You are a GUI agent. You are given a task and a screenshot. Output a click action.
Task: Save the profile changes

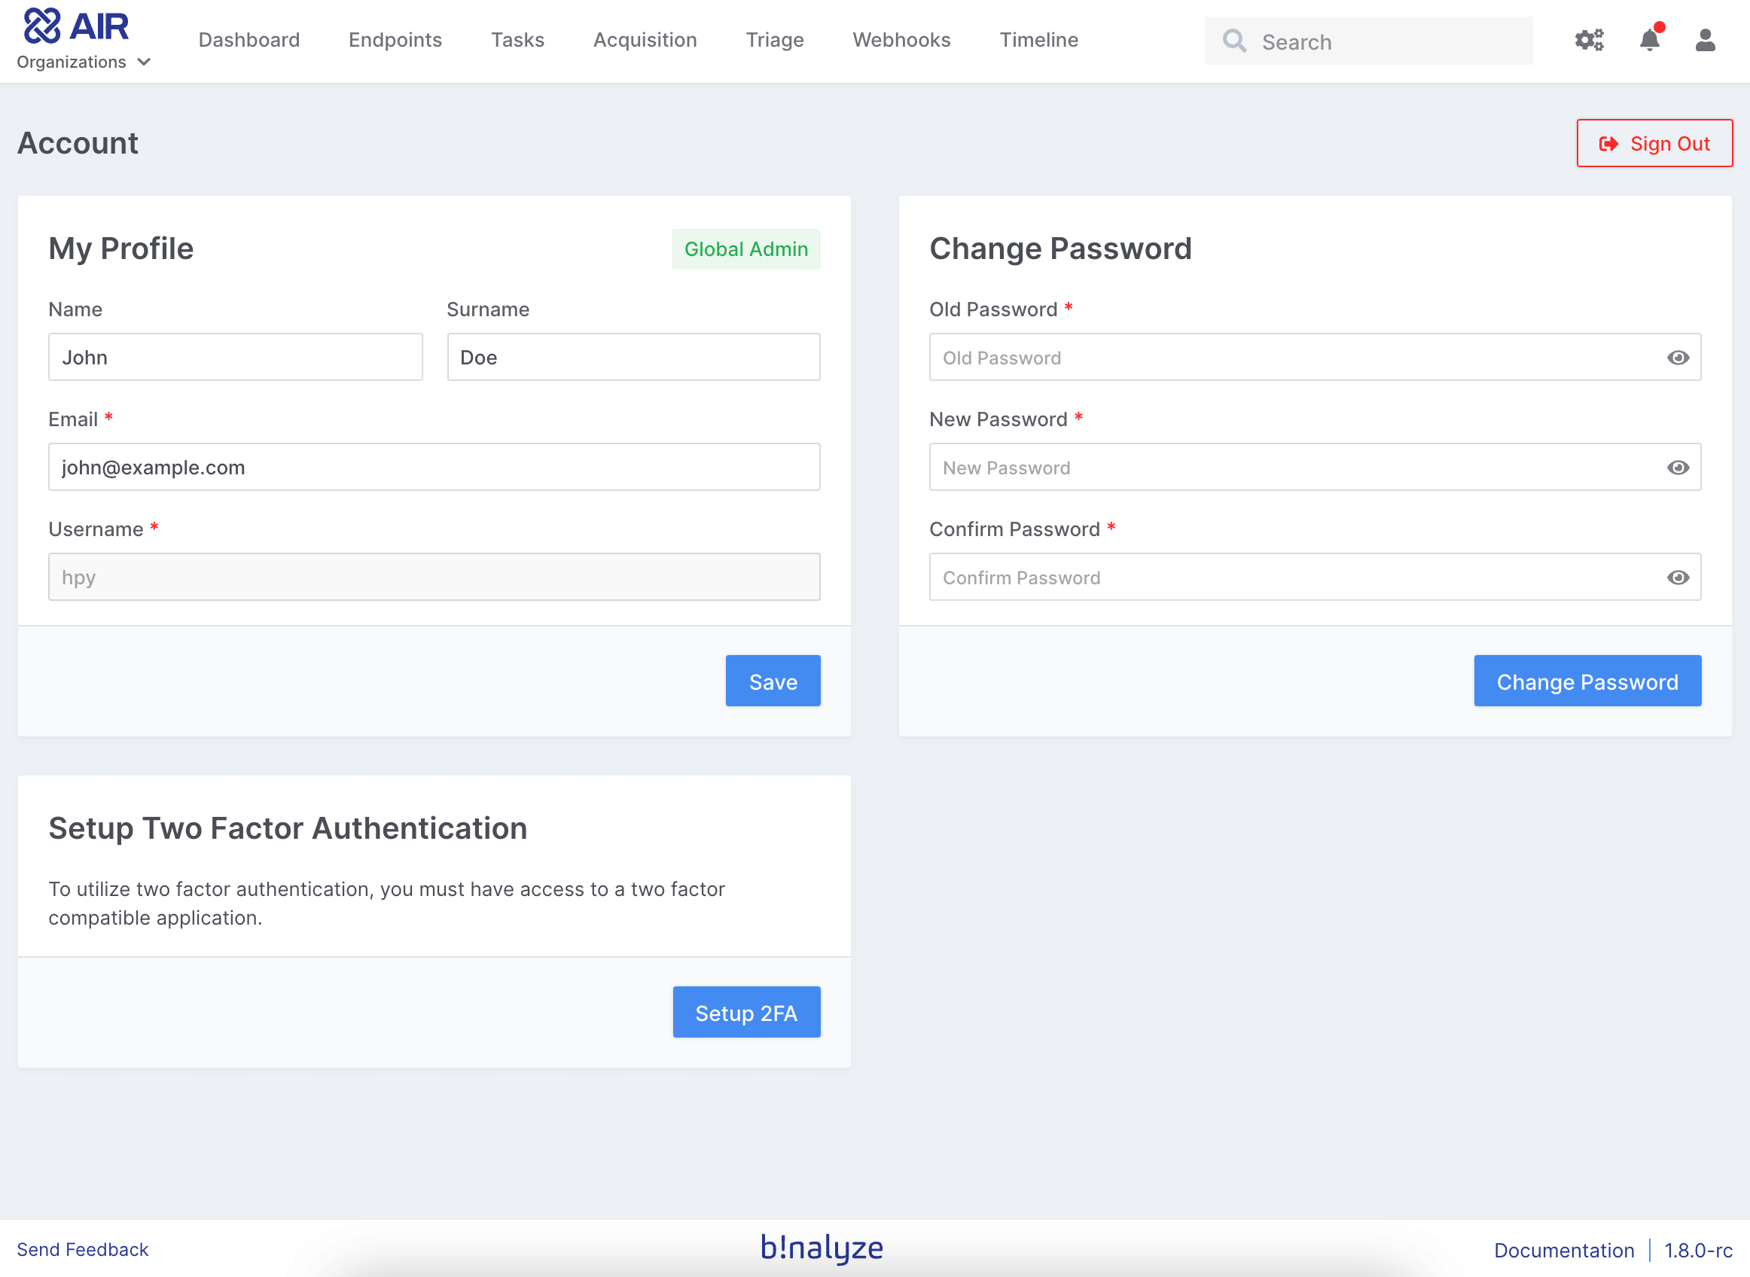[x=772, y=681]
